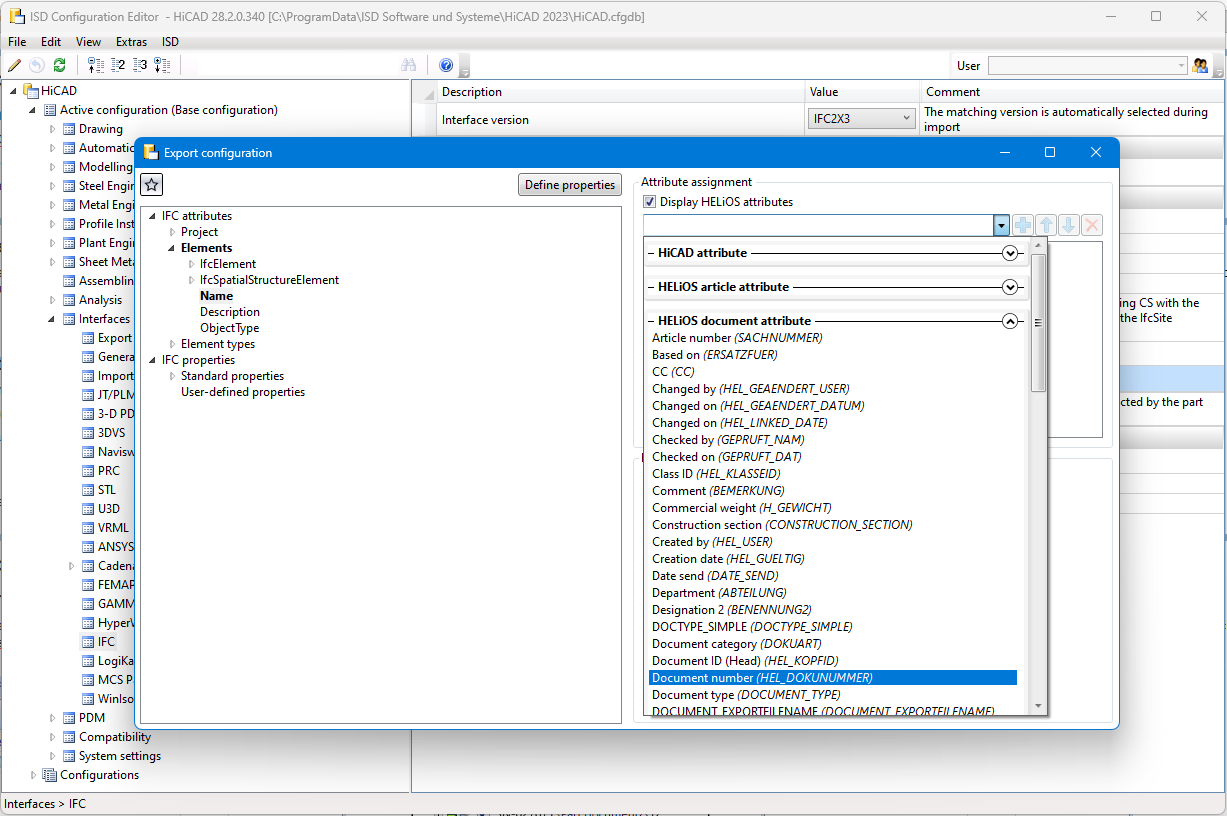The height and width of the screenshot is (816, 1227).
Task: Select the ObjectType tree item
Action: click(x=229, y=328)
